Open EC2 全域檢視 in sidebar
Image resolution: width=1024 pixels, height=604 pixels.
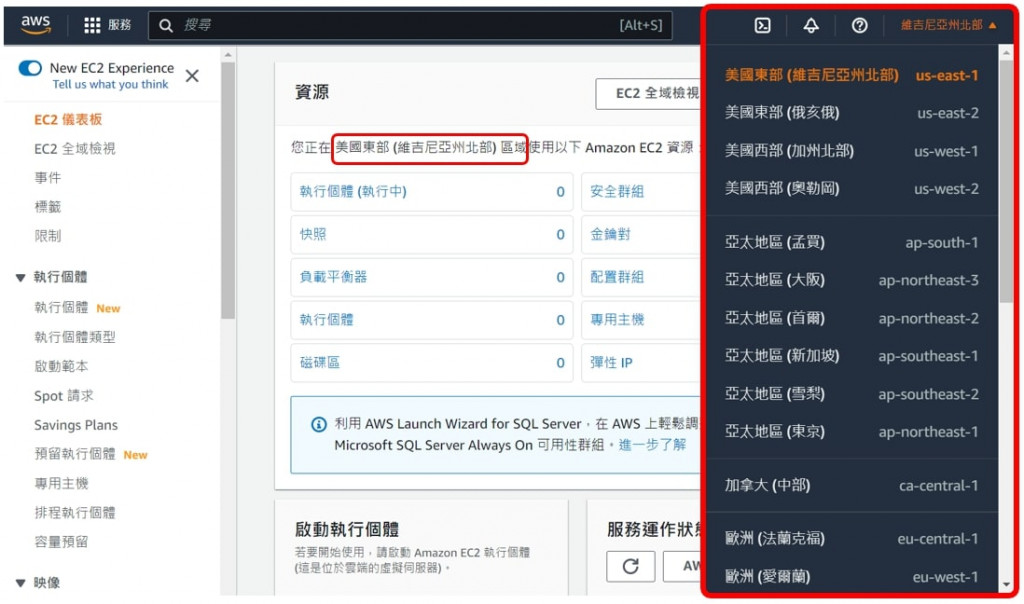[x=74, y=149]
